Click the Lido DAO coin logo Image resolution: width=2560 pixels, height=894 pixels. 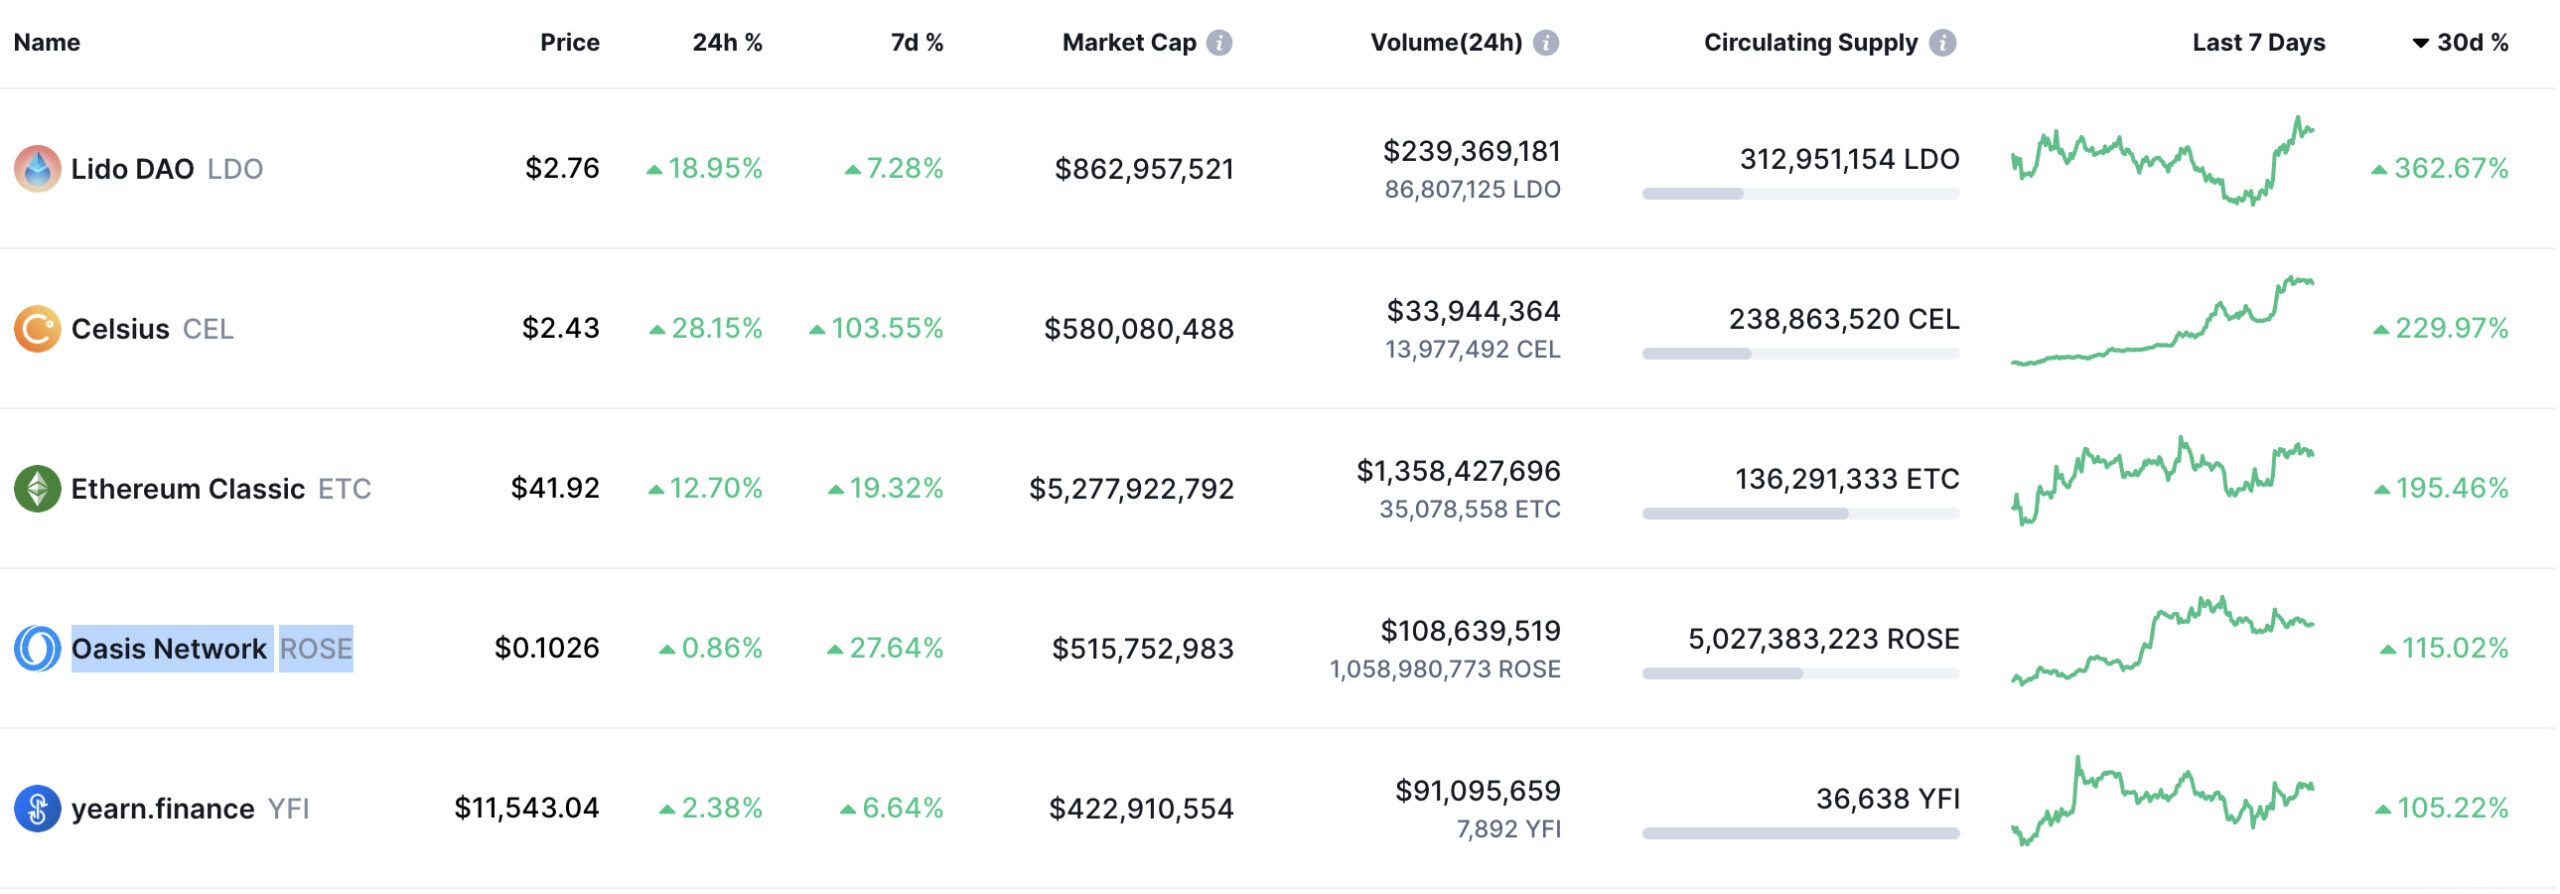37,169
